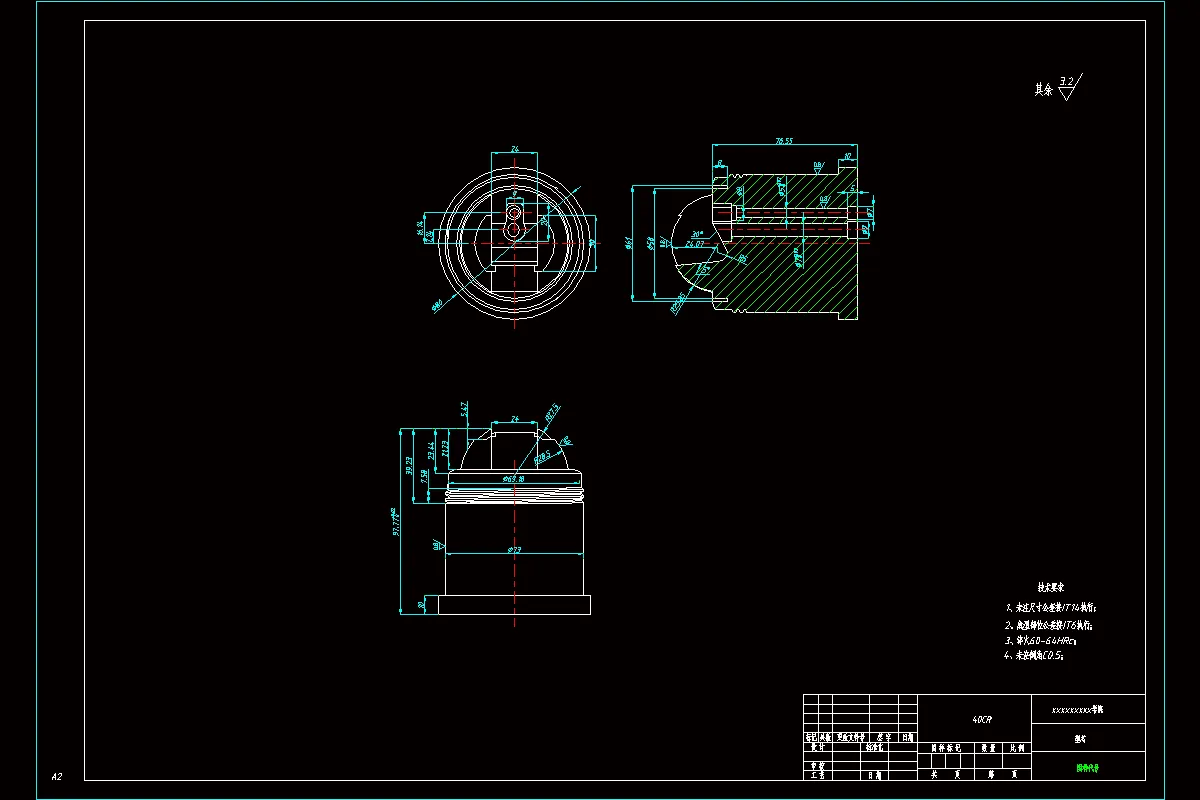The image size is (1200, 800).
Task: Select the Φ77 diameter dimension
Action: [x=514, y=550]
